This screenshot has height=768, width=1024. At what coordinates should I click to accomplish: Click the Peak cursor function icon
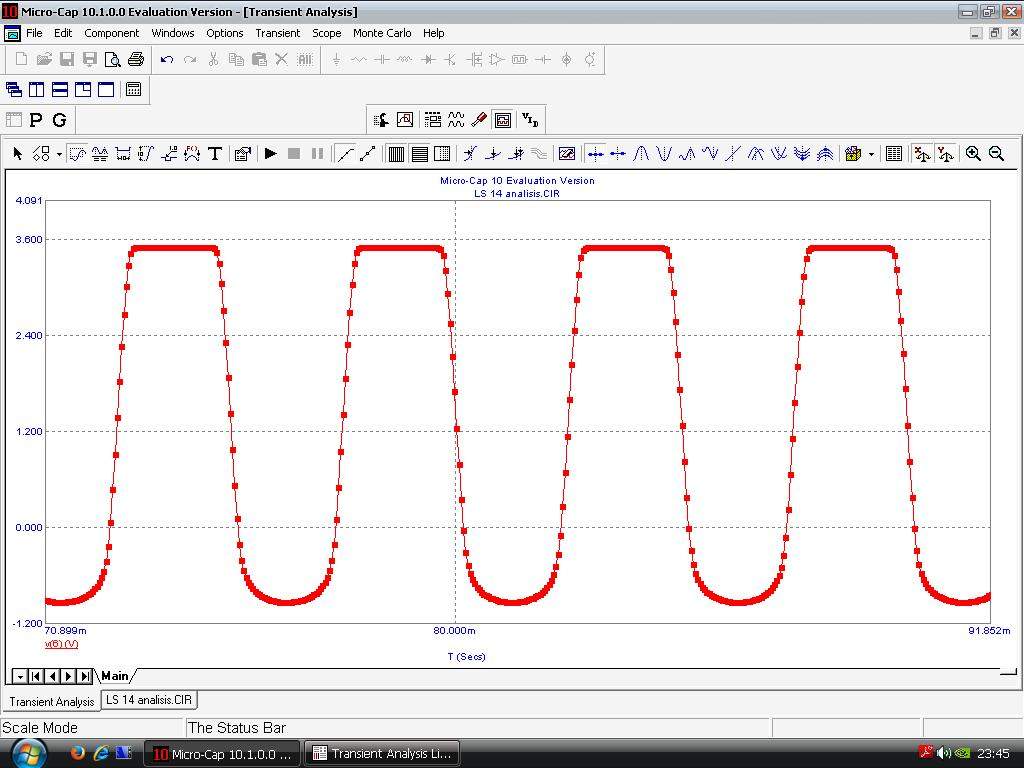pos(641,154)
